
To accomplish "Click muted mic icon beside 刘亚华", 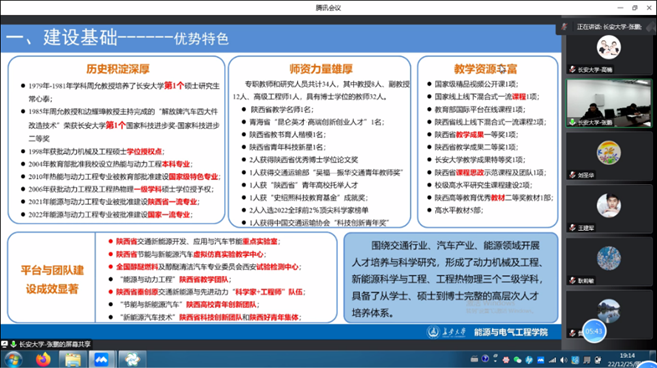I will 572,175.
